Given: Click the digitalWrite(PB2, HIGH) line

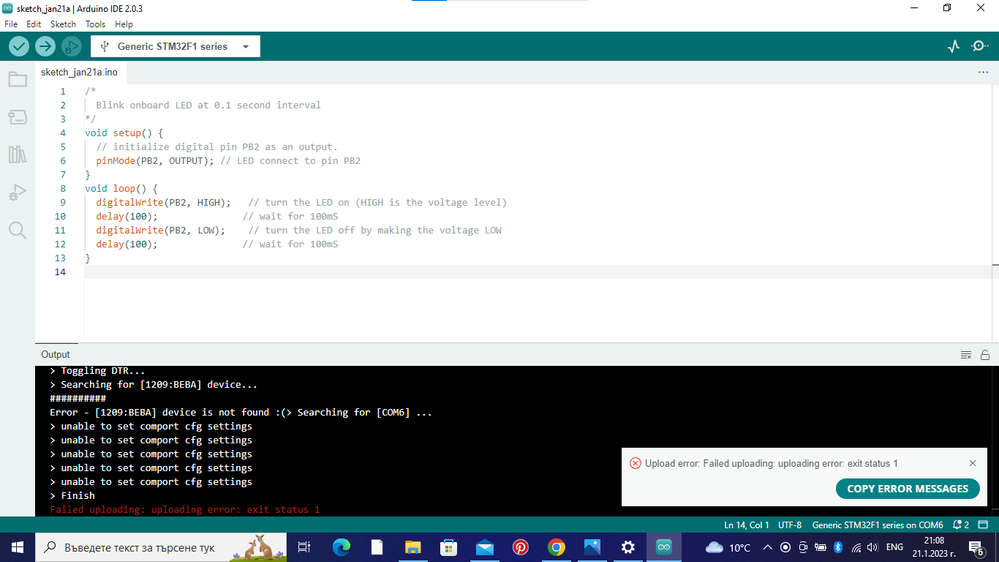Looking at the screenshot, I should click(x=301, y=203).
